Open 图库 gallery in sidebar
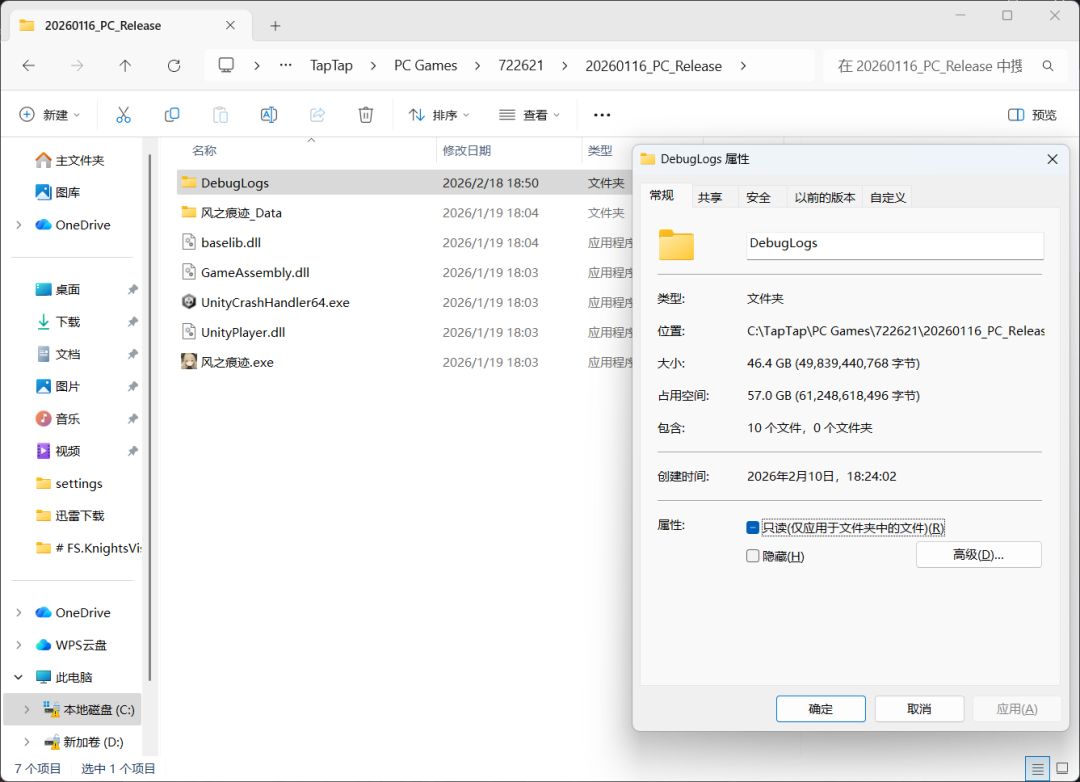Screen dimensions: 1080x782 click(57, 192)
